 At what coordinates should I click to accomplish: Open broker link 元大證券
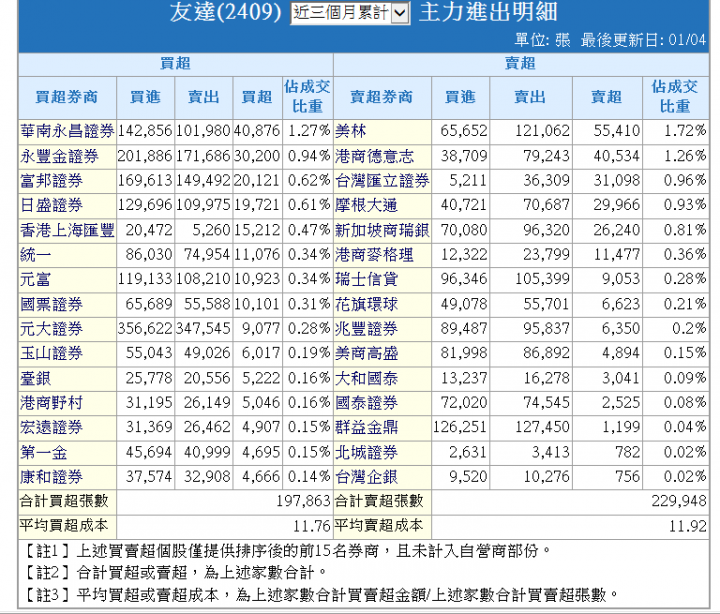pos(51,329)
